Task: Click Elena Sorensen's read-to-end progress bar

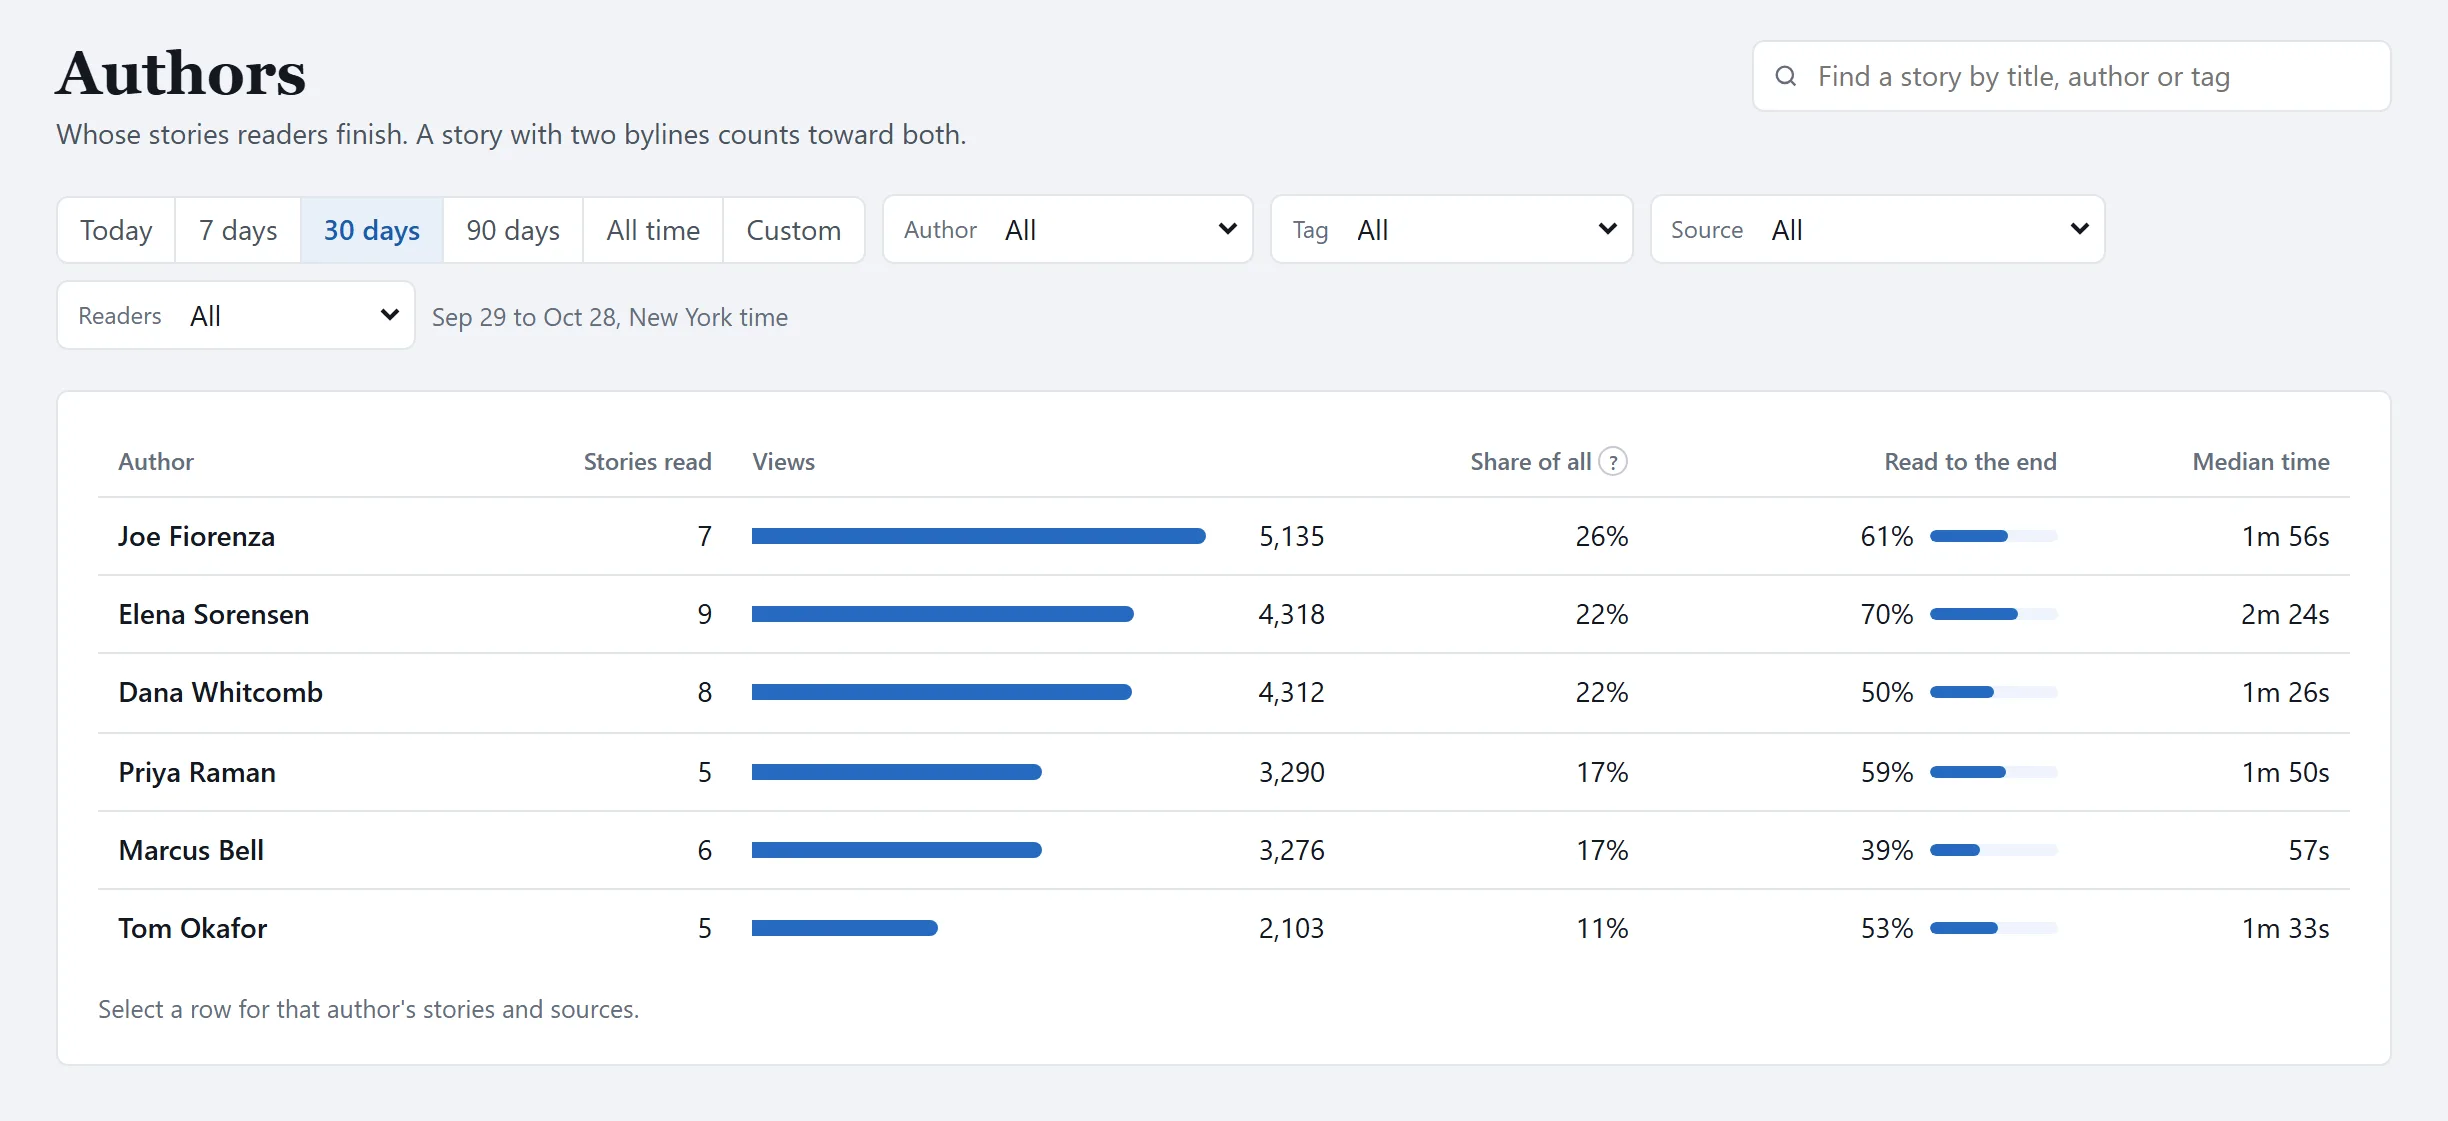Action: pos(1994,614)
